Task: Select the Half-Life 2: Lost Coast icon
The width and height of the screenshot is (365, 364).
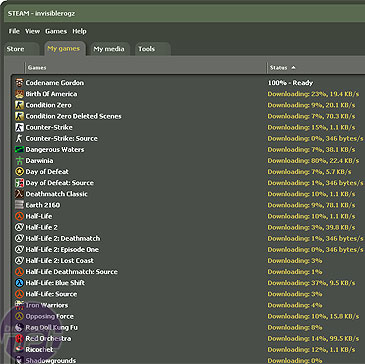Action: [20, 261]
